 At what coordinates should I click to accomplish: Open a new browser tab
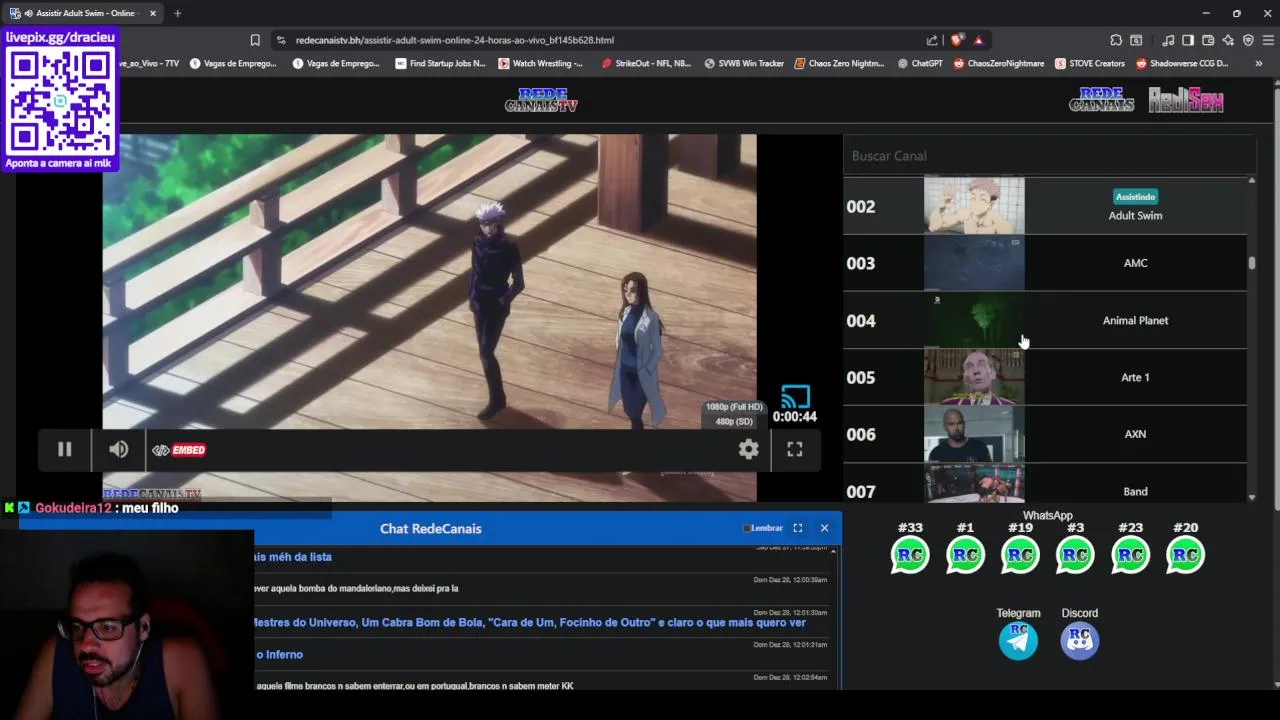click(x=177, y=13)
